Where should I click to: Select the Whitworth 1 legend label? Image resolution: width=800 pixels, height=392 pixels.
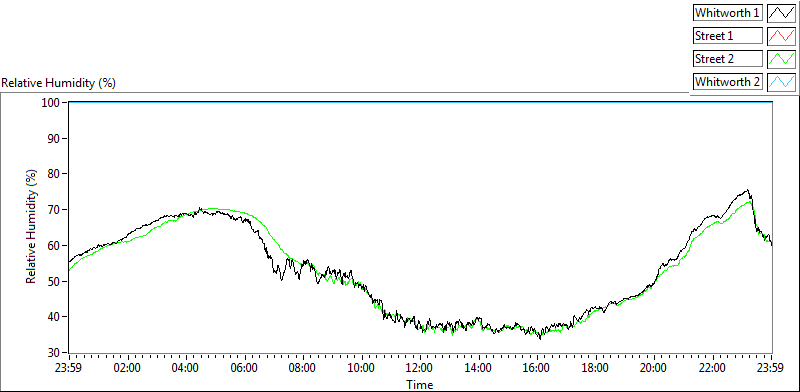(727, 13)
